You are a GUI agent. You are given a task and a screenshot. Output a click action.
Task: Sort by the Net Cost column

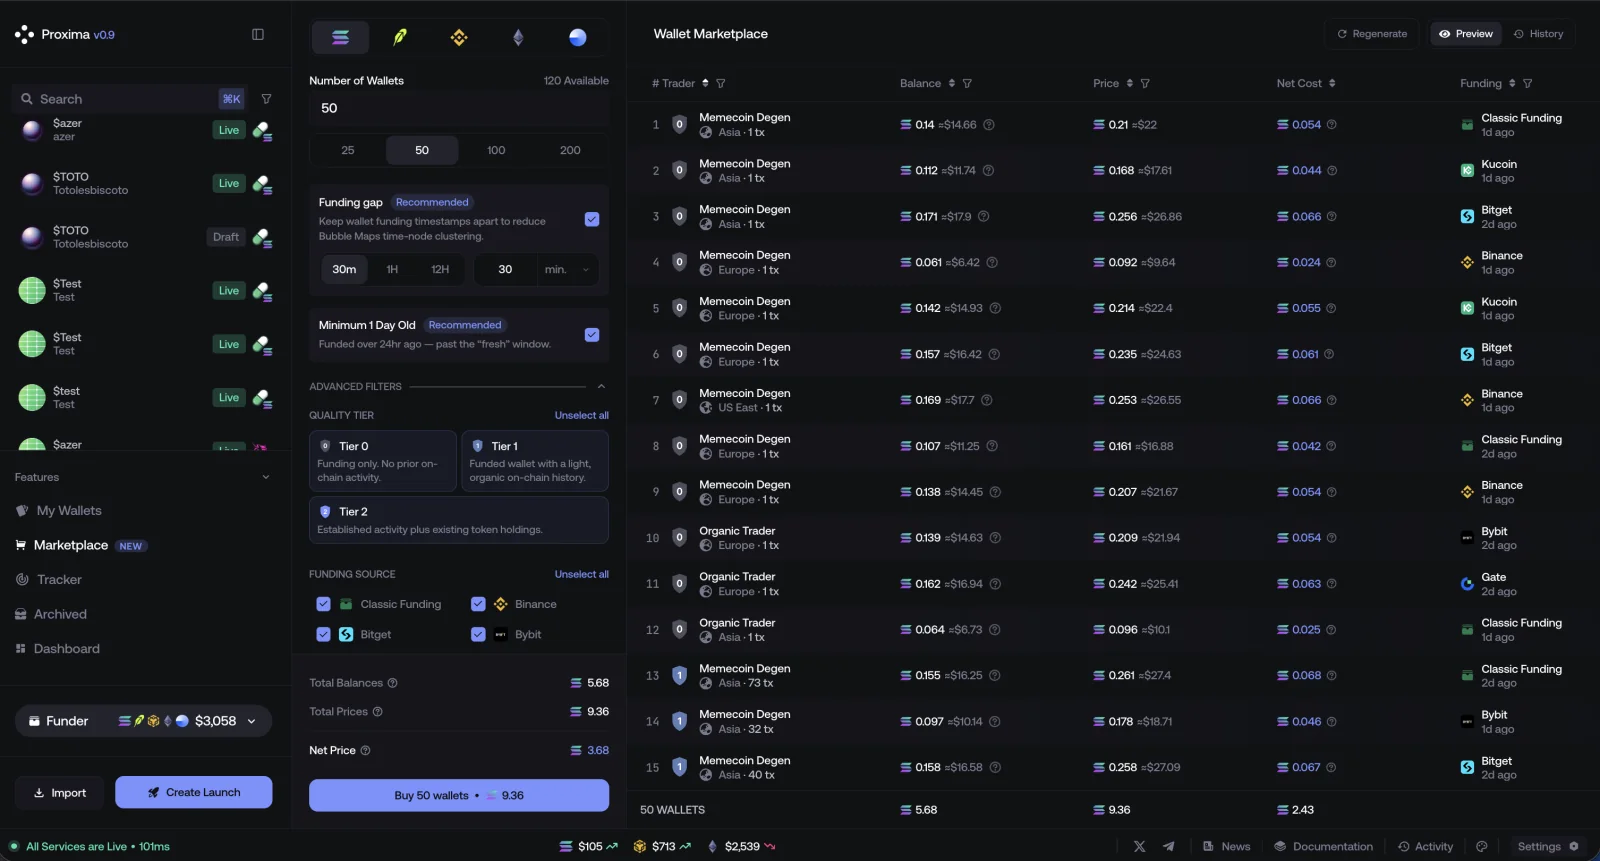pyautogui.click(x=1332, y=83)
